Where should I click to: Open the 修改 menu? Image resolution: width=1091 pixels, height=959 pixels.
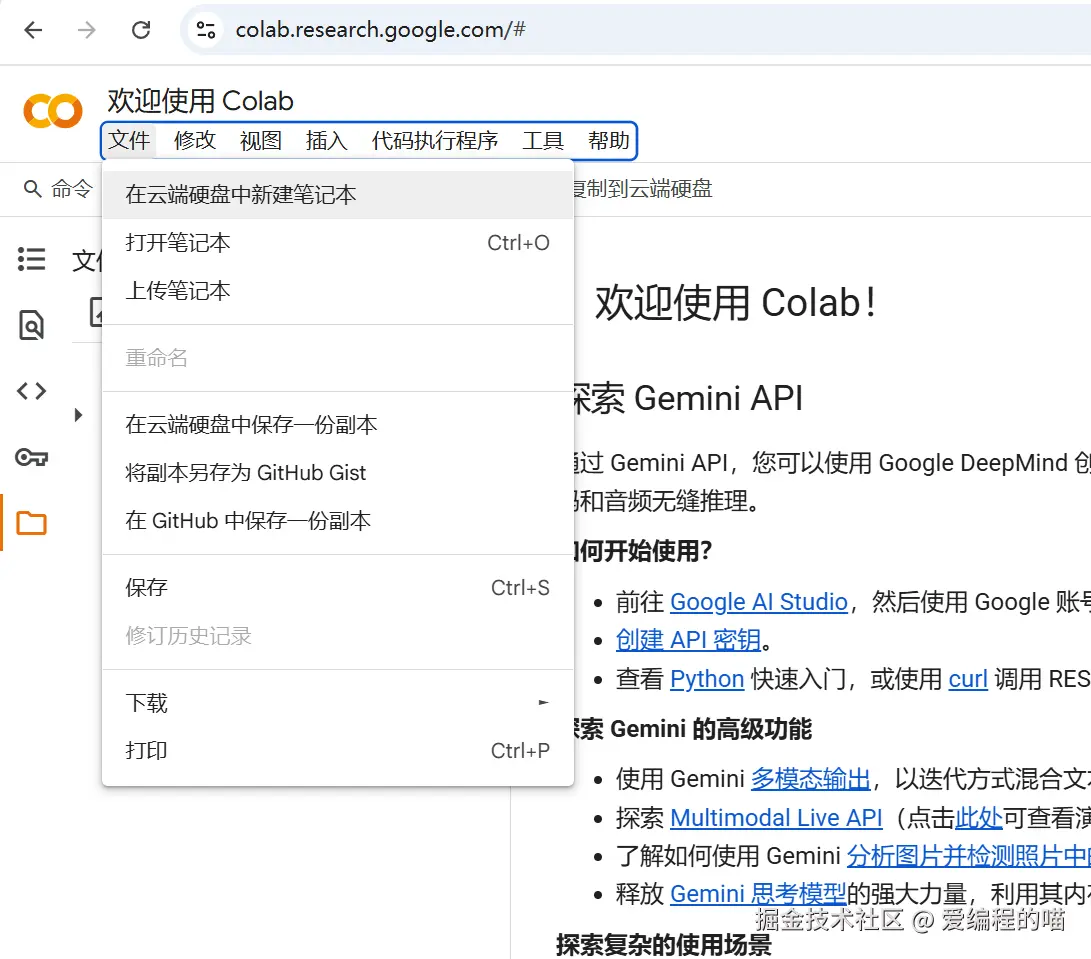point(195,141)
